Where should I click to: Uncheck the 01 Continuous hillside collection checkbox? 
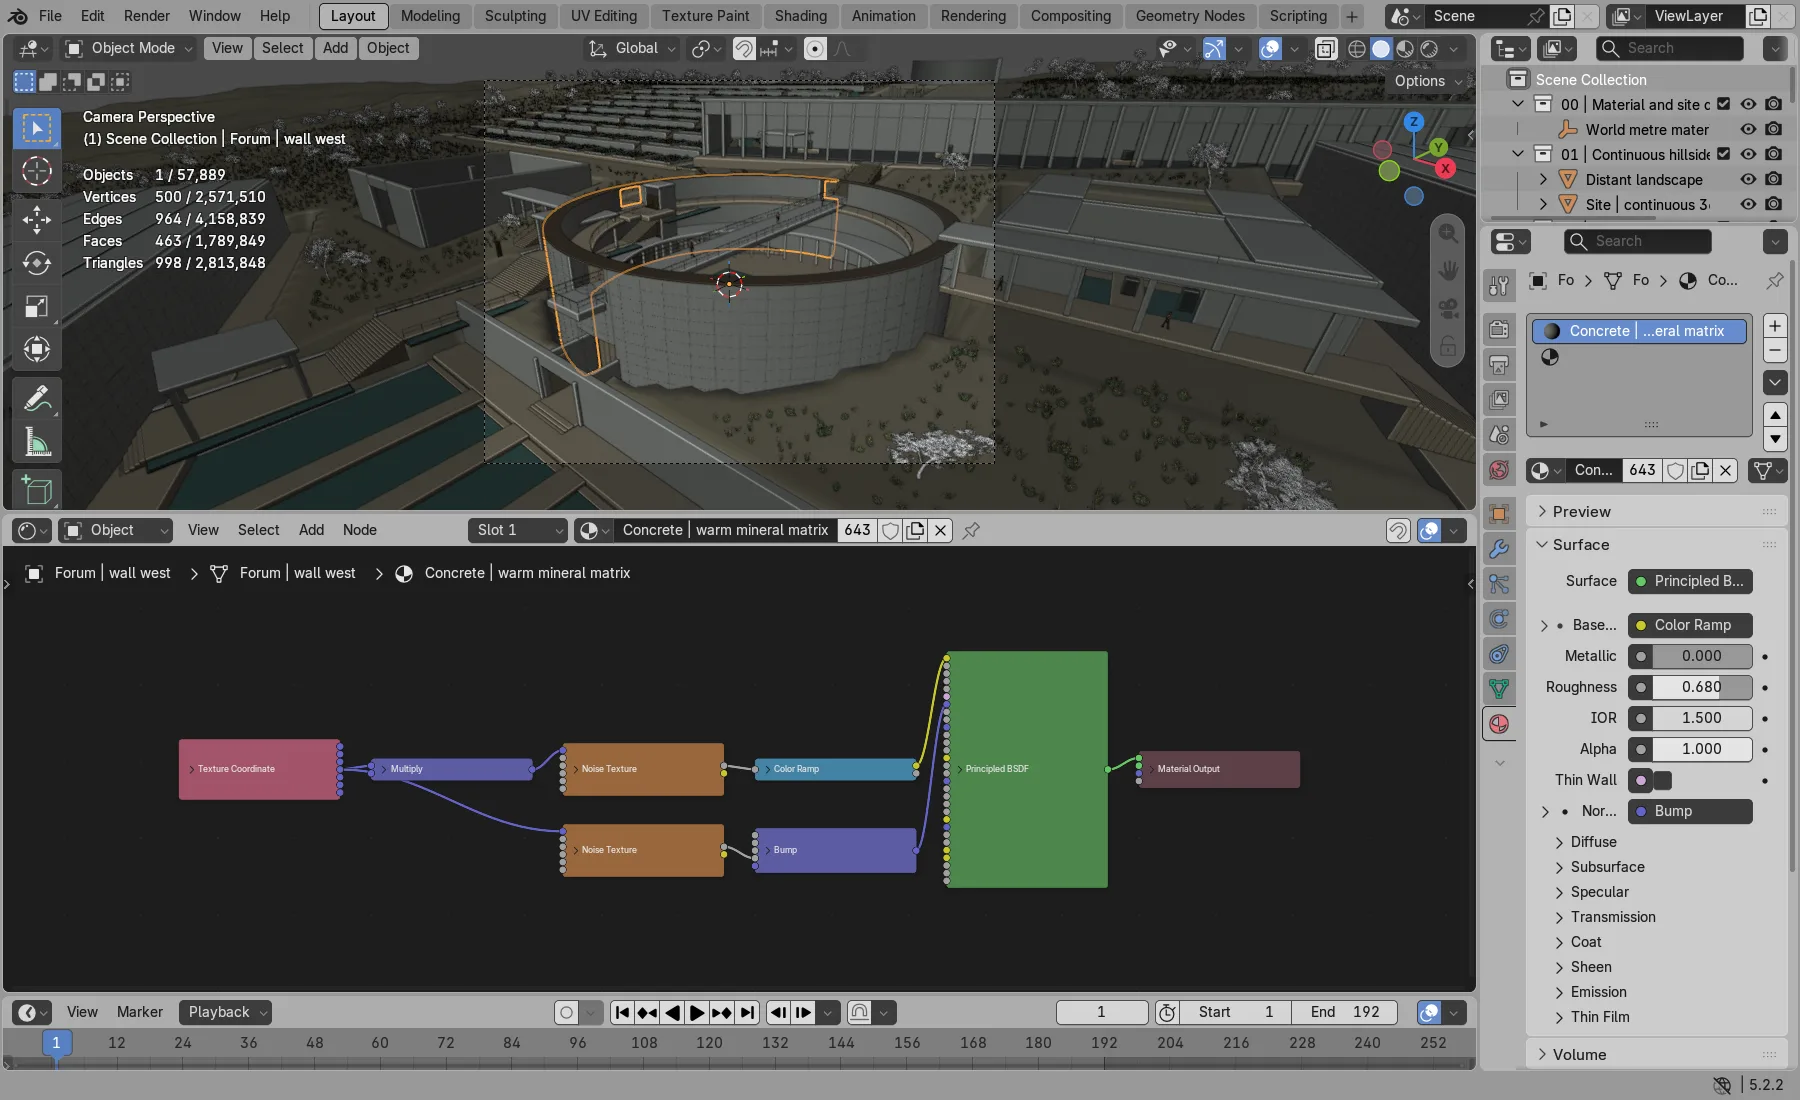1723,154
